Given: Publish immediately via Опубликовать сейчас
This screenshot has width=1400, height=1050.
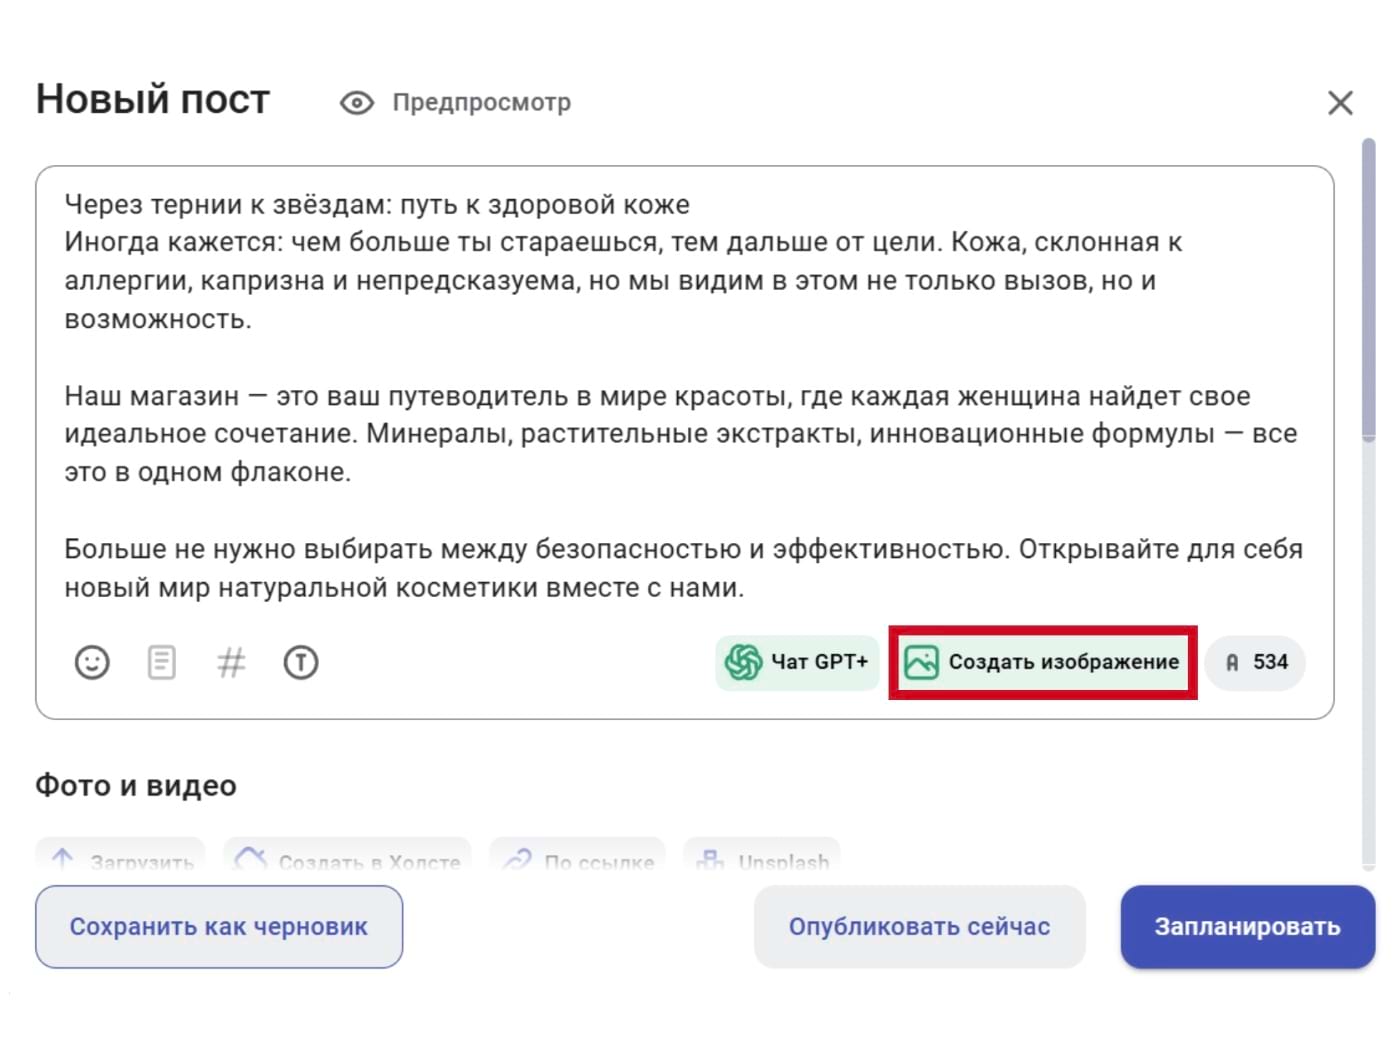Looking at the screenshot, I should coord(919,926).
